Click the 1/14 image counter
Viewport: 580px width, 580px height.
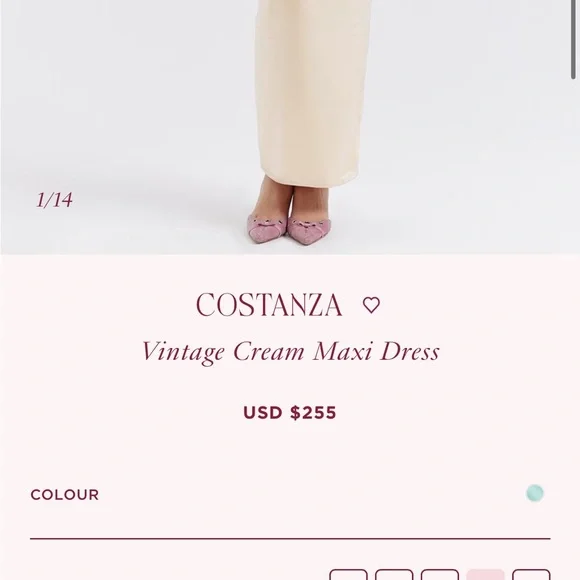pyautogui.click(x=54, y=200)
